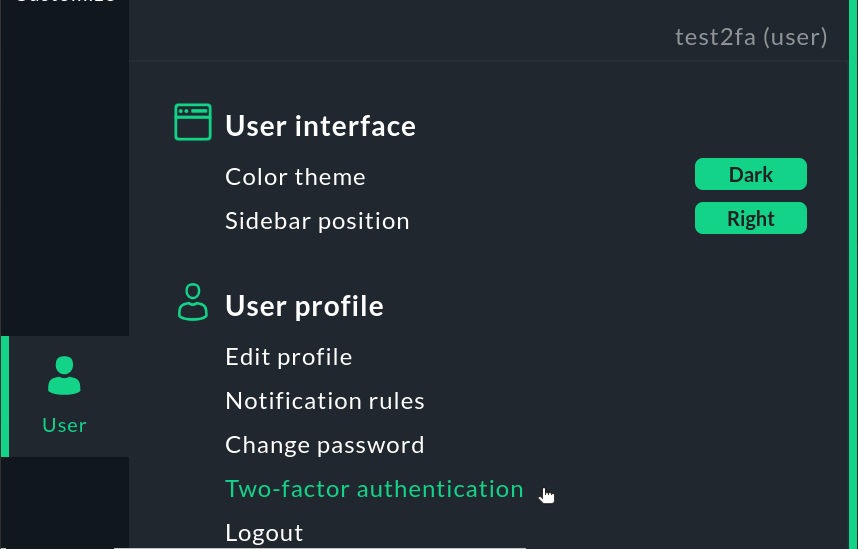Screen dimensions: 858x549
Task: Open Two-factor authentication
Action: 374,489
